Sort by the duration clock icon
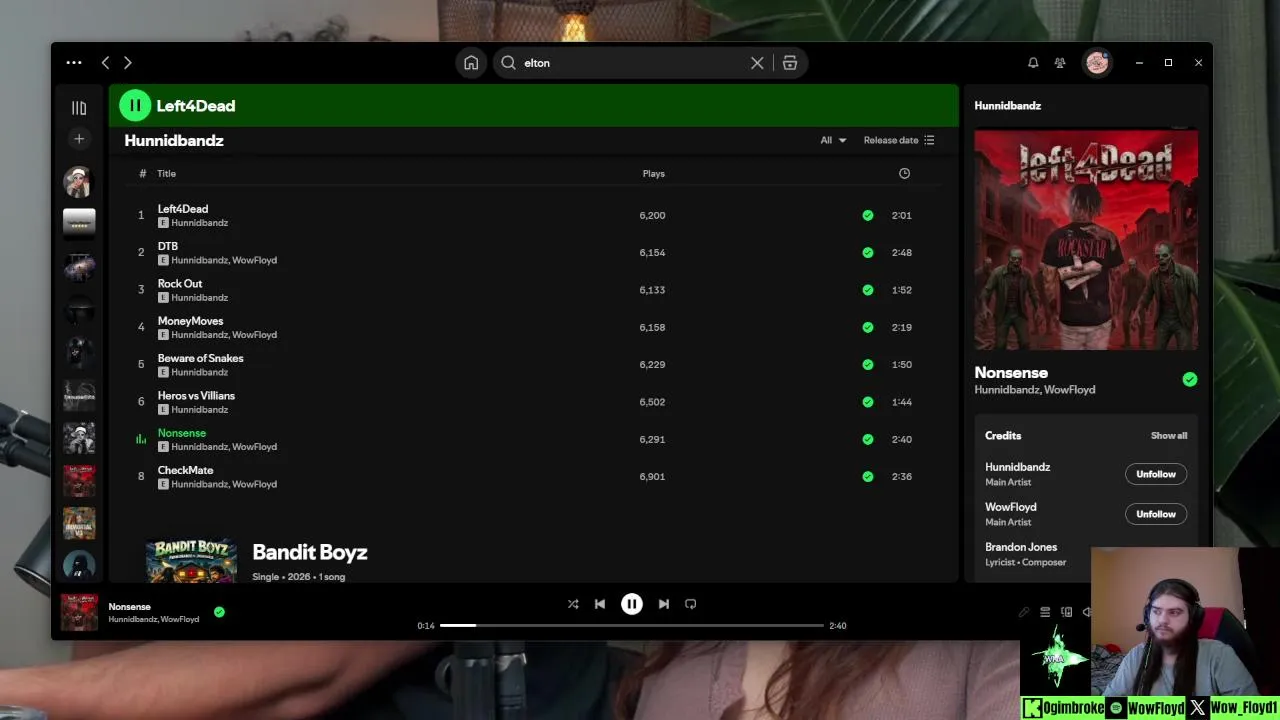 (x=904, y=173)
